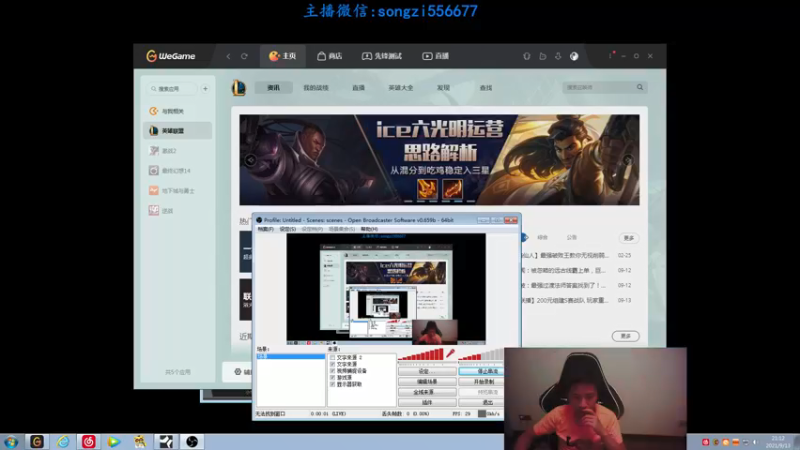Open the ice六光明运营 banner
The width and height of the screenshot is (800, 450).
[439, 160]
